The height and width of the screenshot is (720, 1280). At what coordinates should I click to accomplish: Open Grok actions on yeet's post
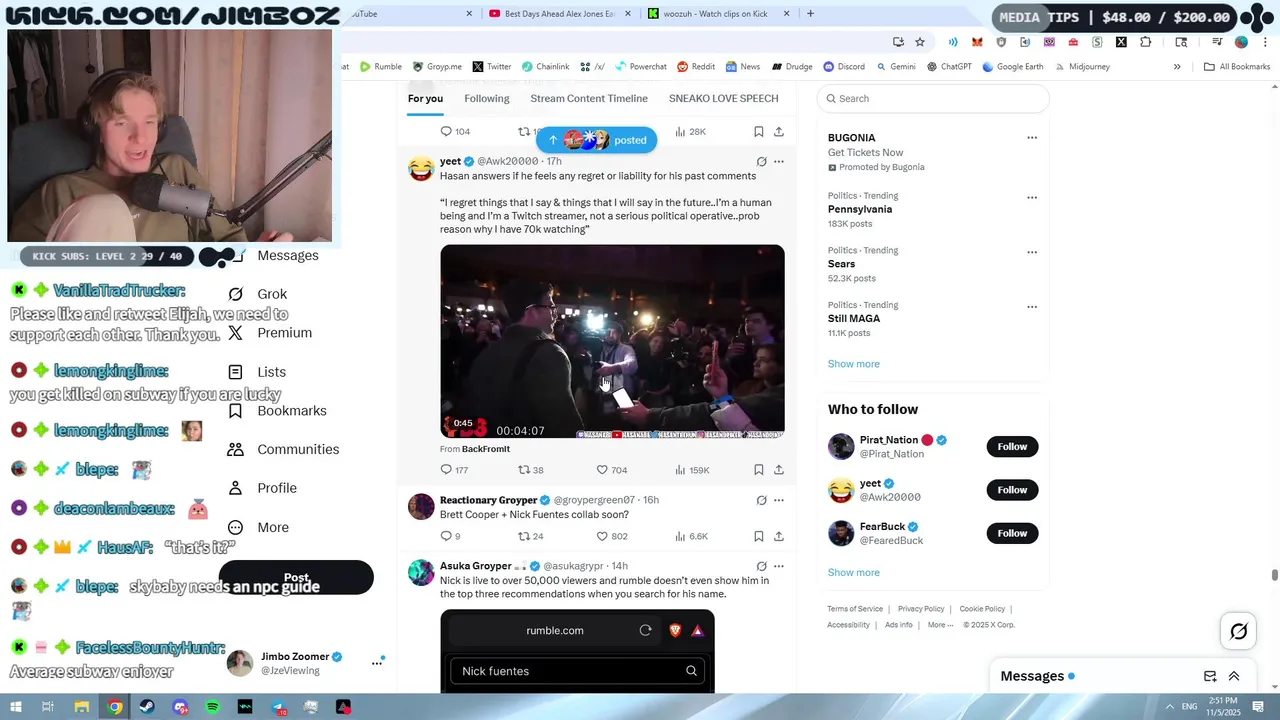pyautogui.click(x=761, y=161)
